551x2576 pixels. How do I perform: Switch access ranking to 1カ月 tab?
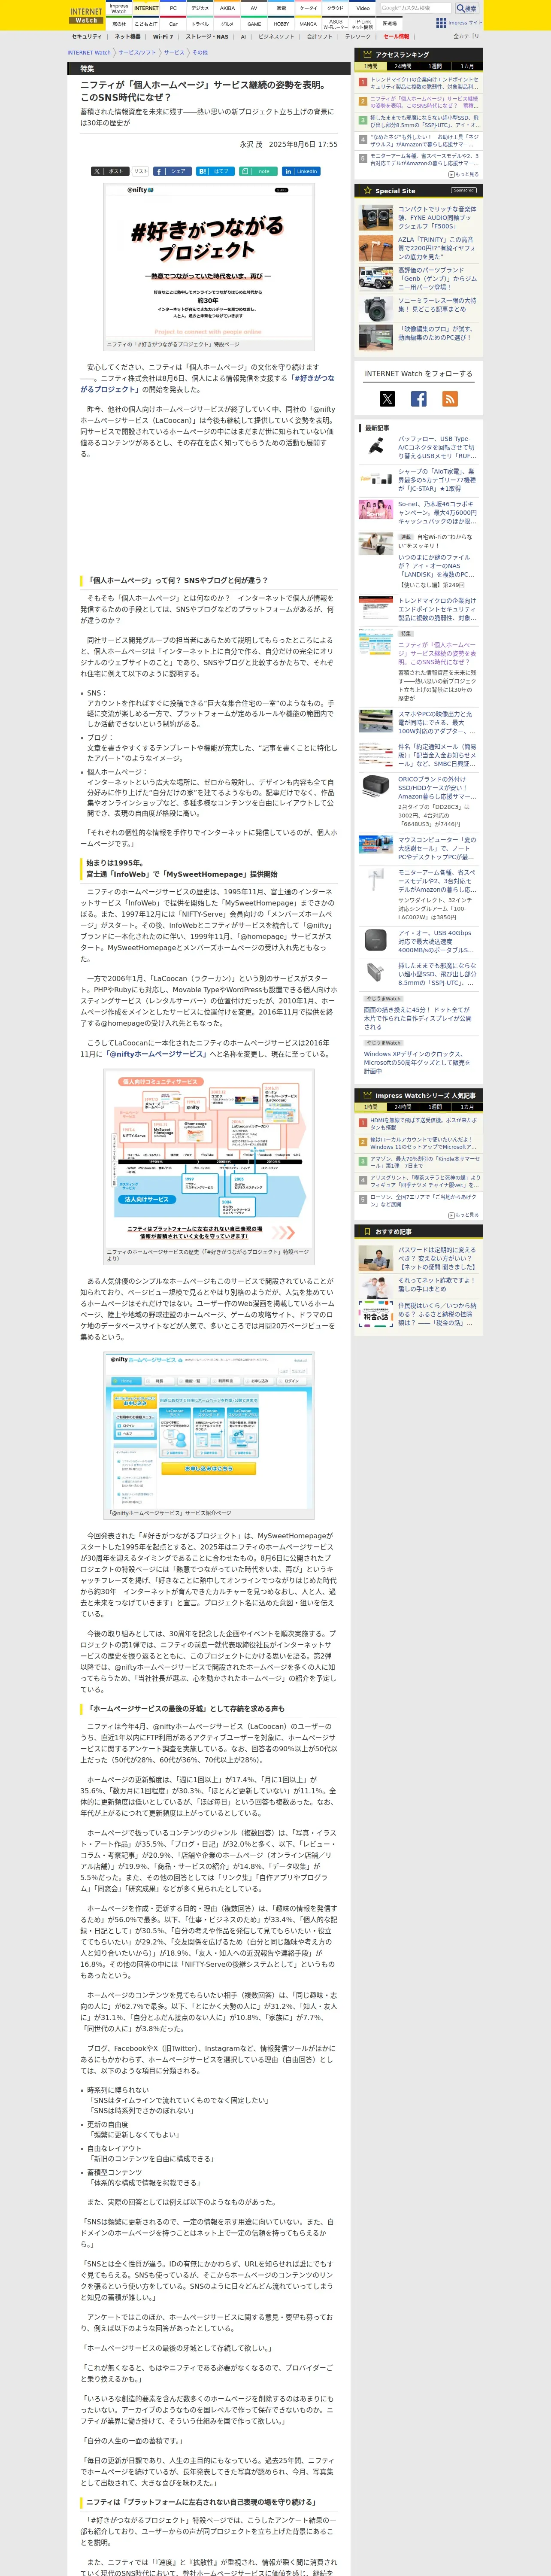click(x=467, y=66)
